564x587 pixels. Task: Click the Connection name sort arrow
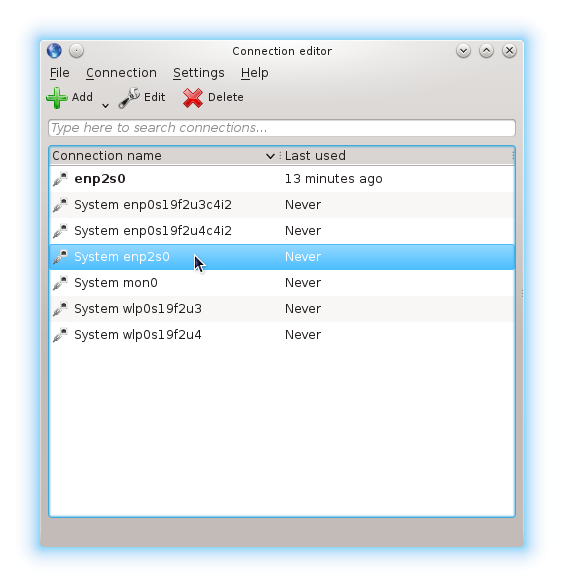[x=270, y=156]
